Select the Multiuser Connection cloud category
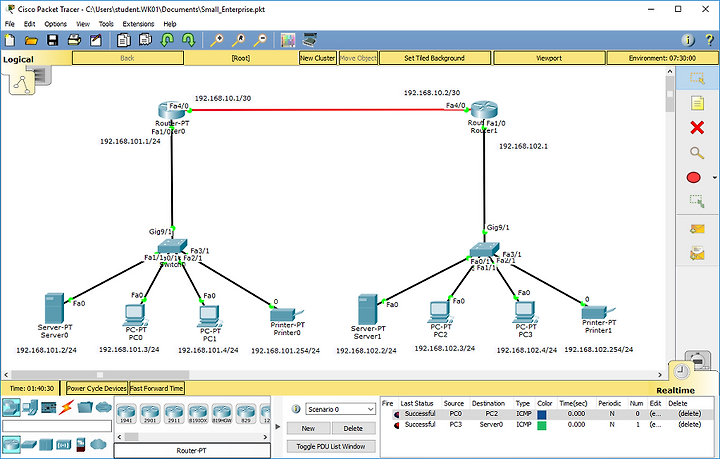The image size is (720, 459). [104, 407]
